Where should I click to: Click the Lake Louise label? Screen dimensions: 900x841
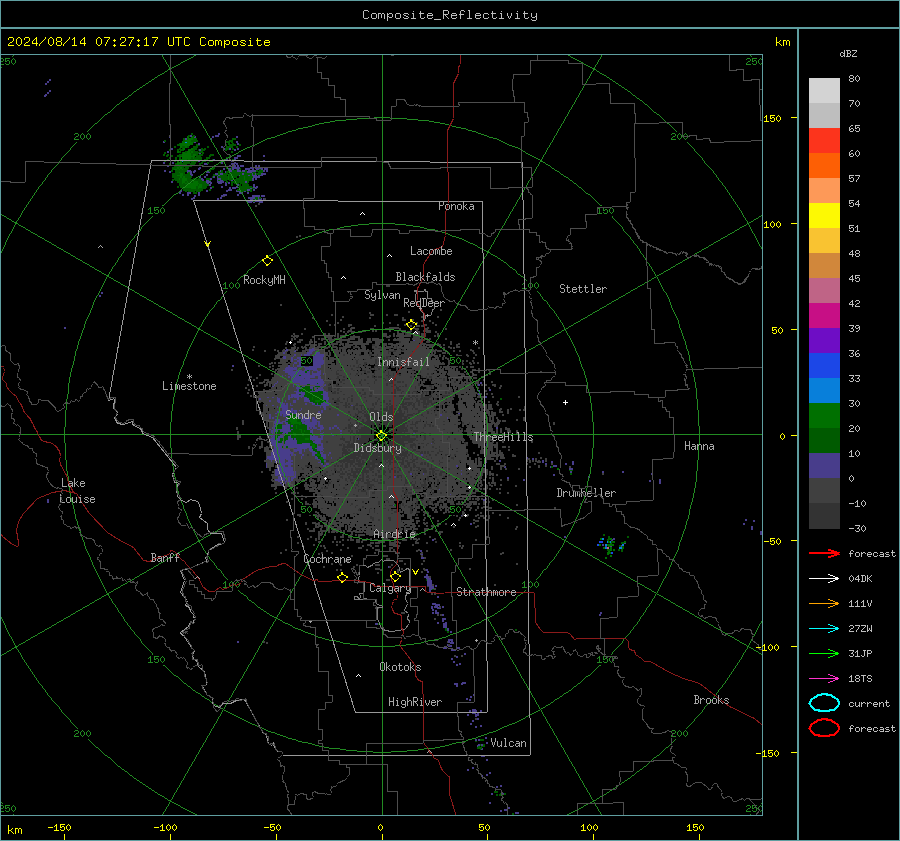tap(77, 491)
